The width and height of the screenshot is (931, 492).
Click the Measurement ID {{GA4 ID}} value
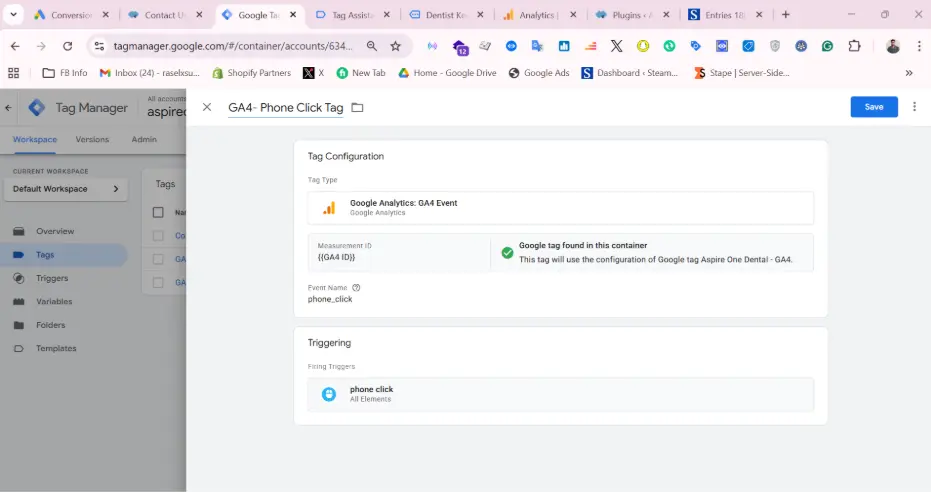point(336,257)
